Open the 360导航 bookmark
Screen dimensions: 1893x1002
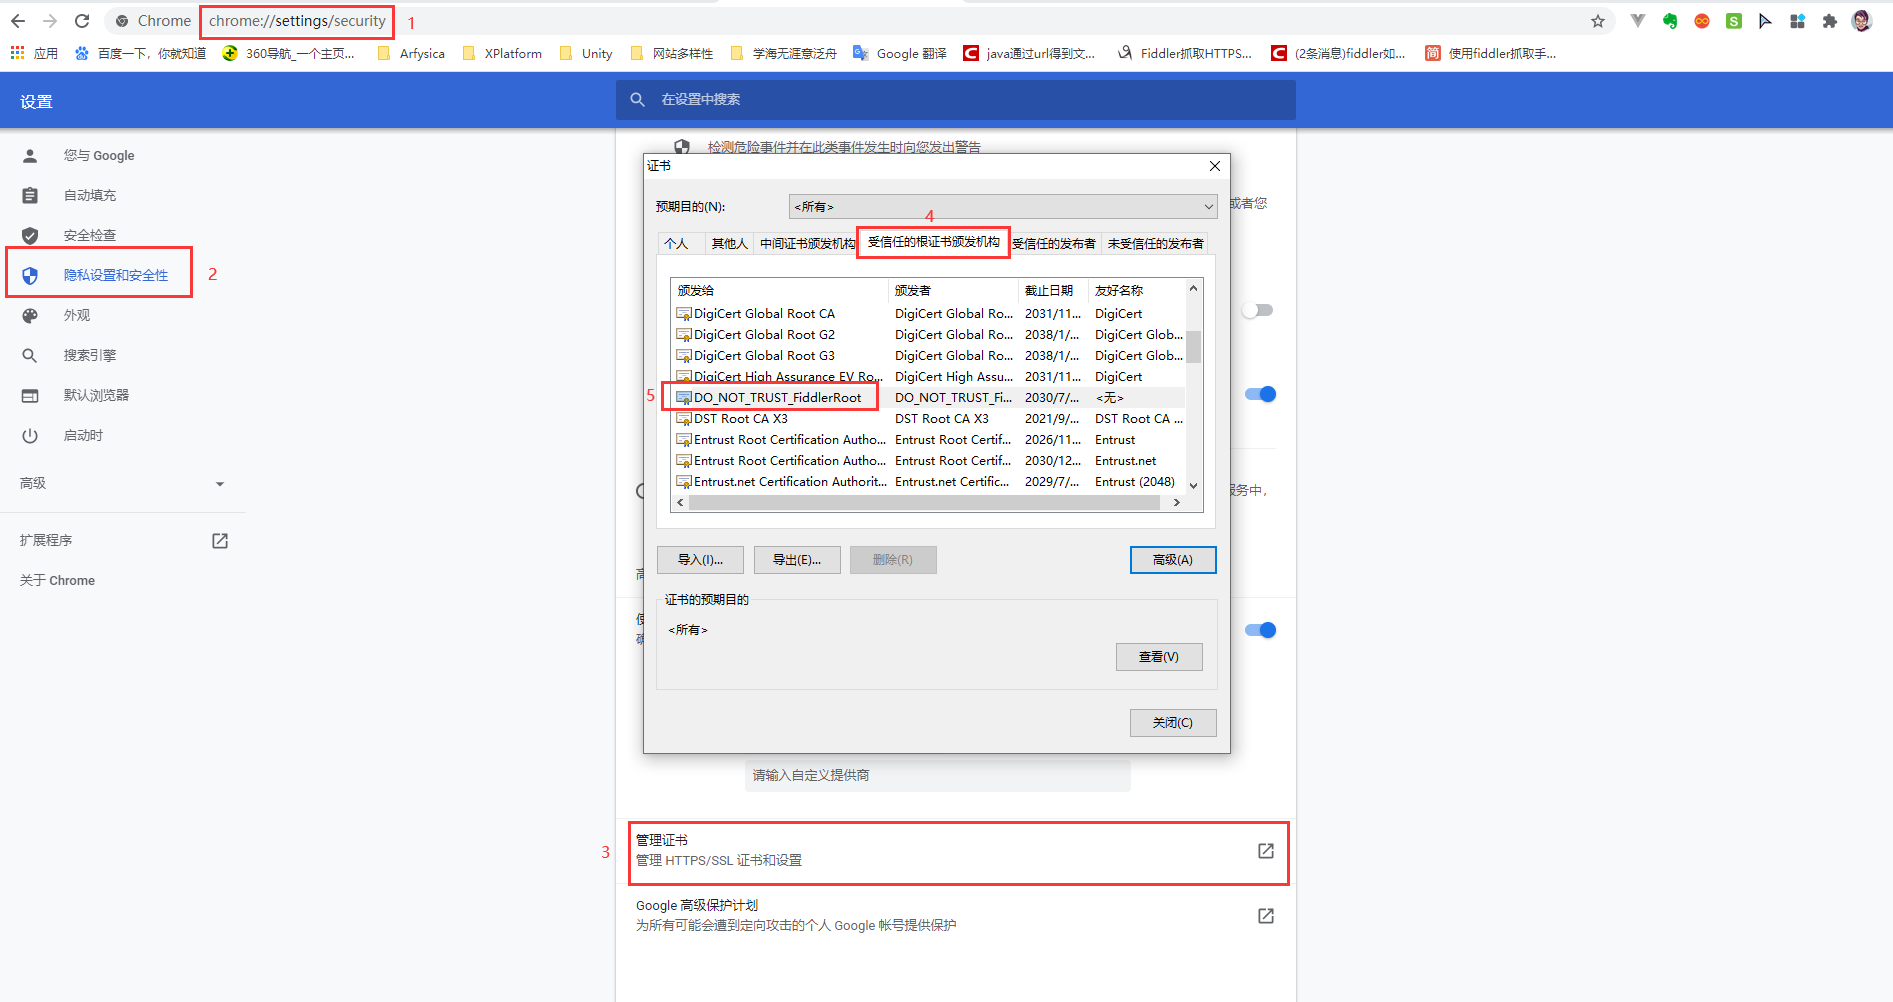pyautogui.click(x=289, y=53)
